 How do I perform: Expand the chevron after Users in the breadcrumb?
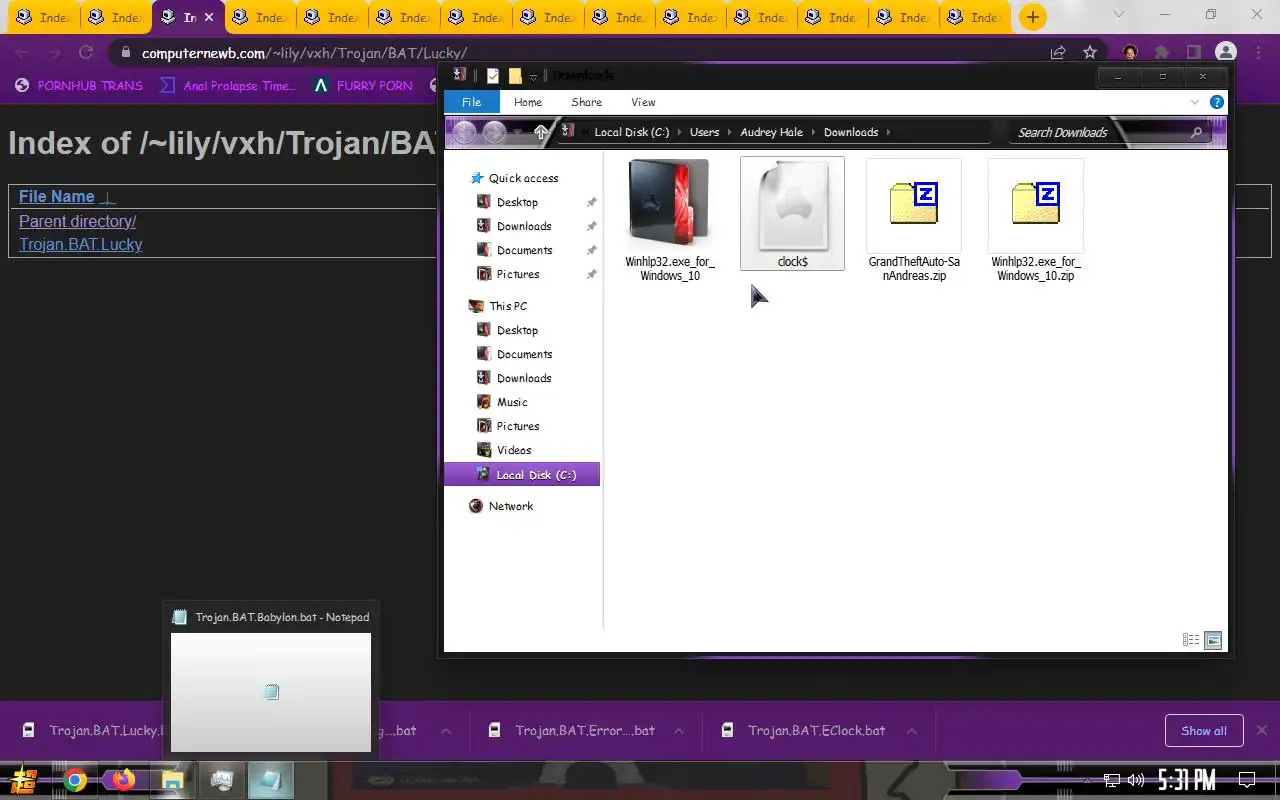point(729,132)
